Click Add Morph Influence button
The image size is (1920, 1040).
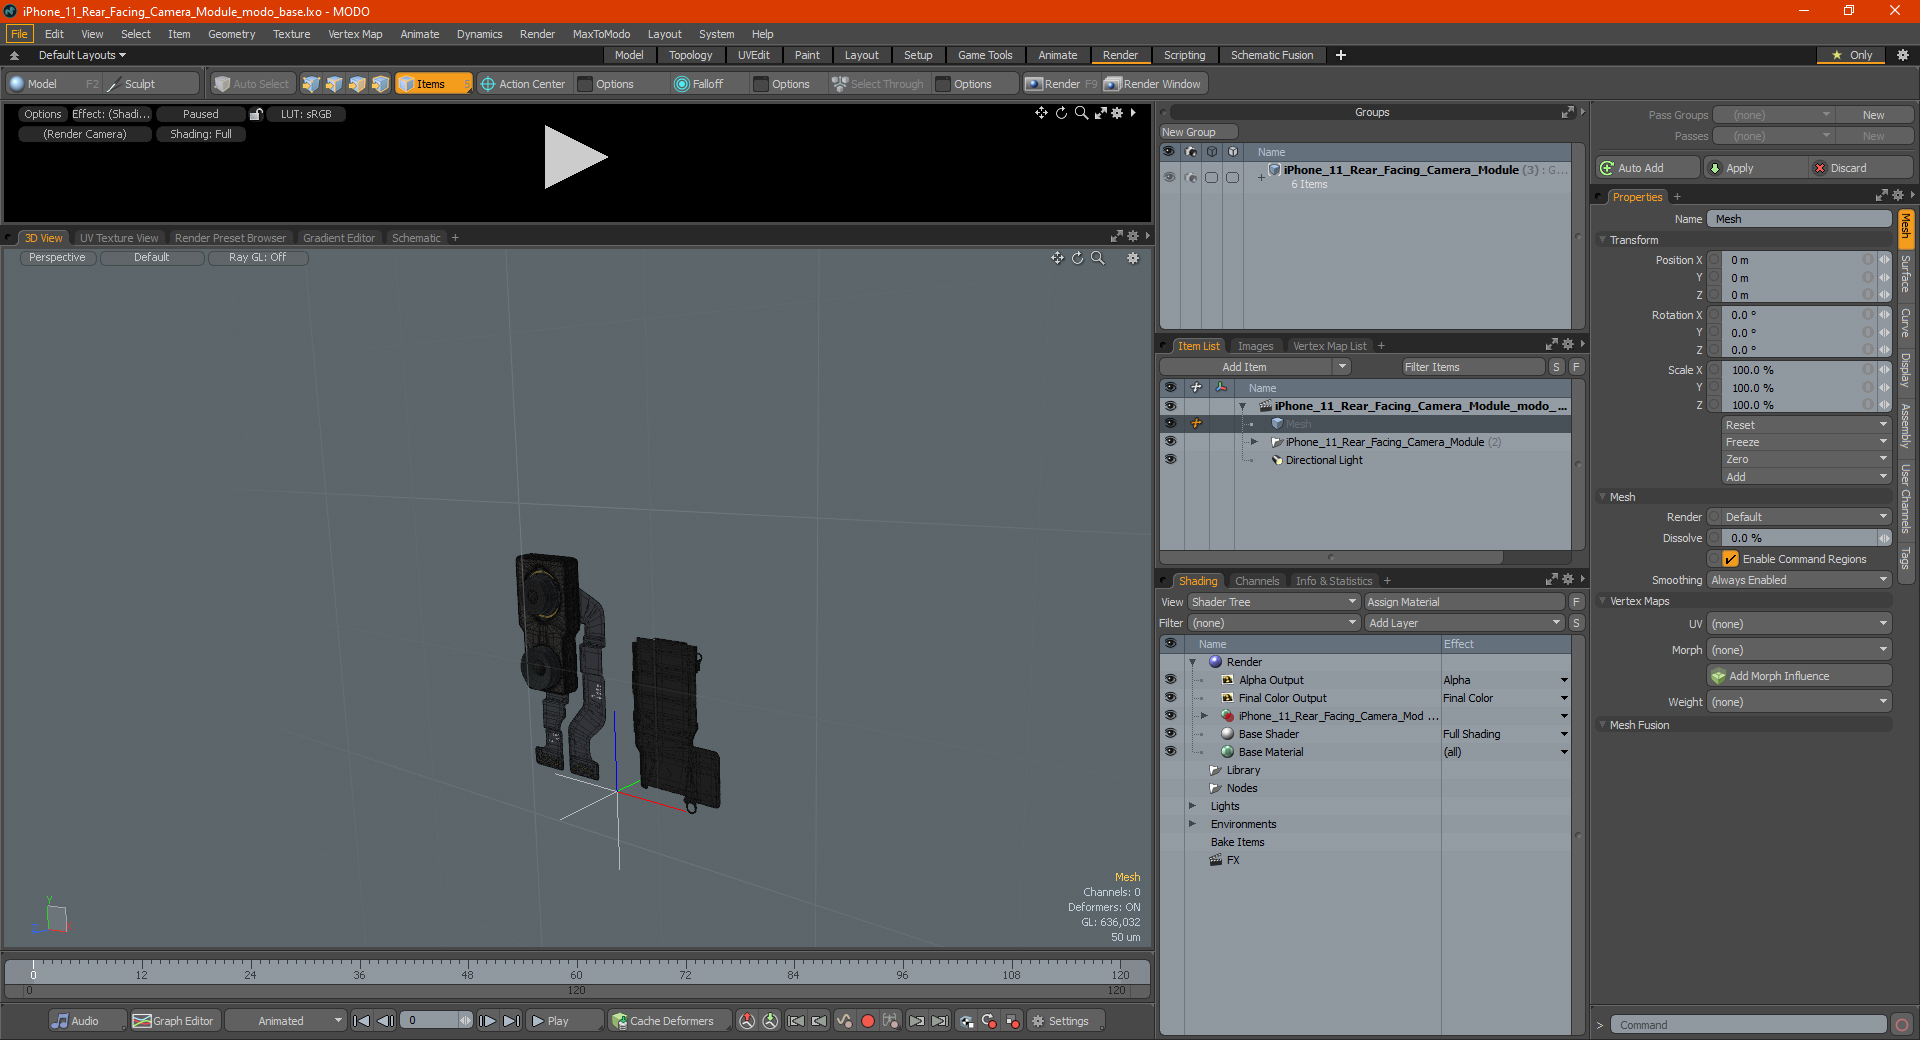coord(1800,676)
